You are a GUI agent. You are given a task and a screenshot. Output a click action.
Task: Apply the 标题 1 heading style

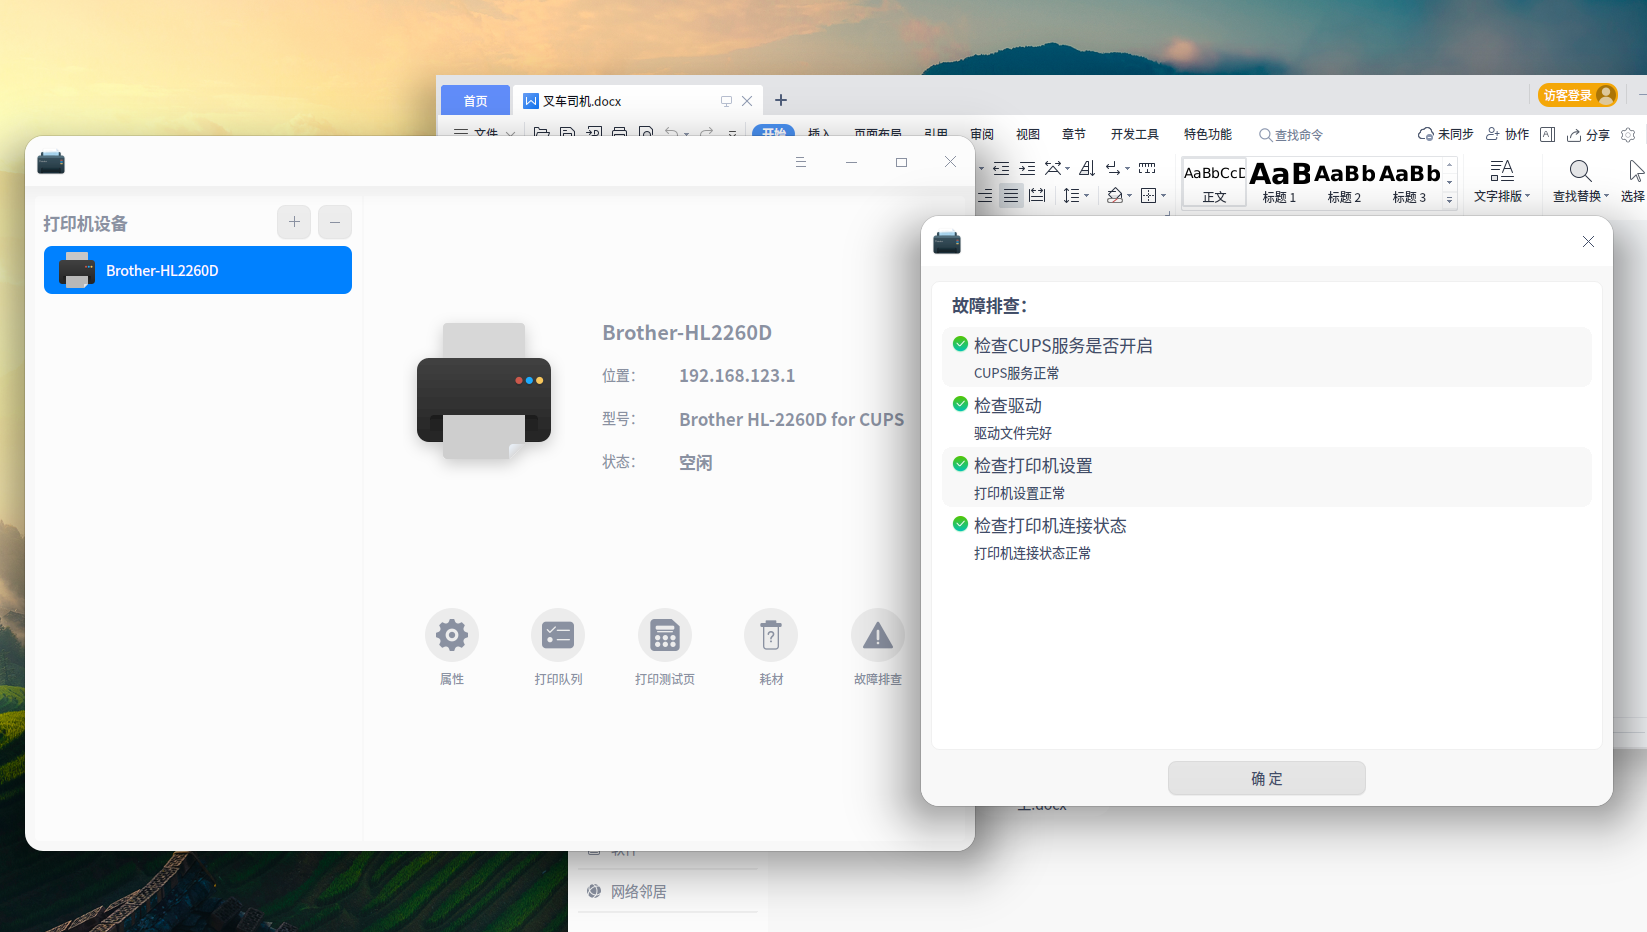click(1278, 182)
